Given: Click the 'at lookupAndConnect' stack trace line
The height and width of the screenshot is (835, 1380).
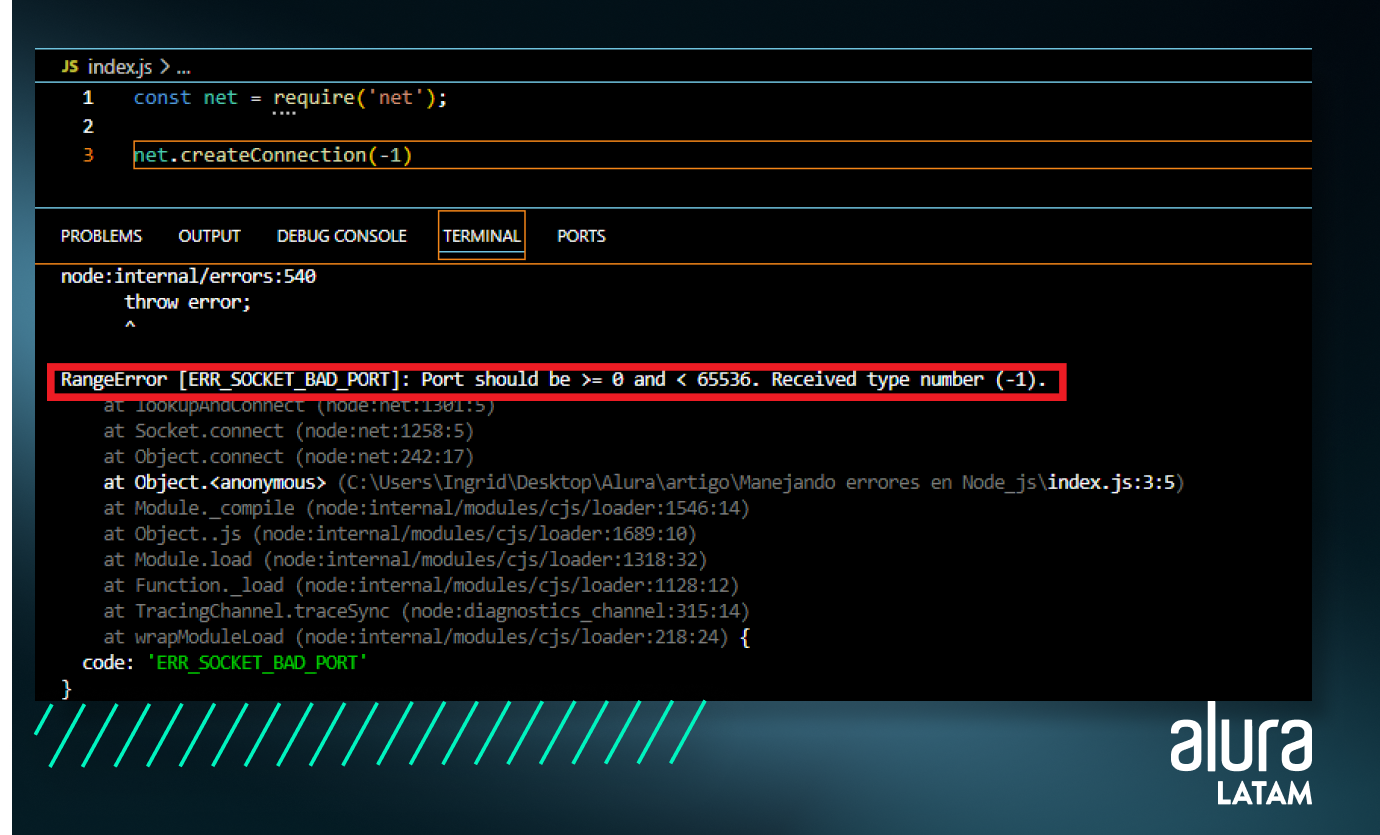Looking at the screenshot, I should click(300, 407).
